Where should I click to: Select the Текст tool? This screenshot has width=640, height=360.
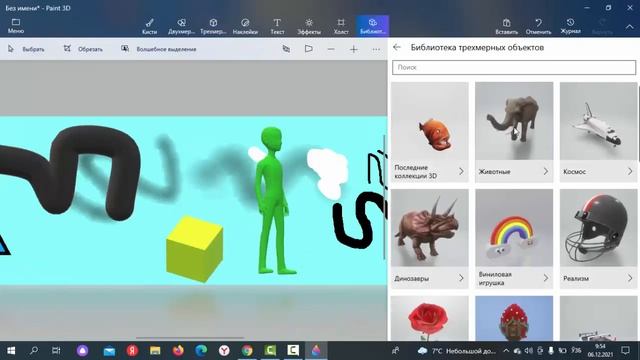point(277,26)
